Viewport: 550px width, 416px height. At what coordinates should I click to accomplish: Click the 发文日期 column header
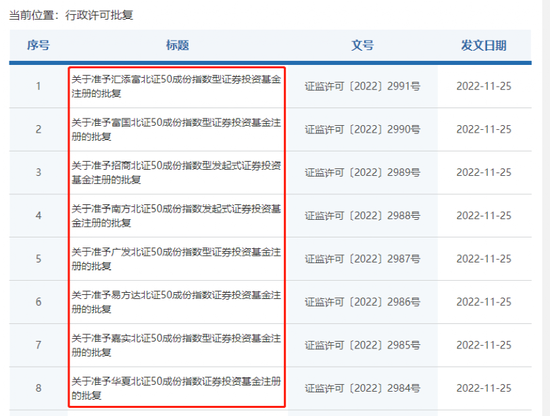[484, 45]
